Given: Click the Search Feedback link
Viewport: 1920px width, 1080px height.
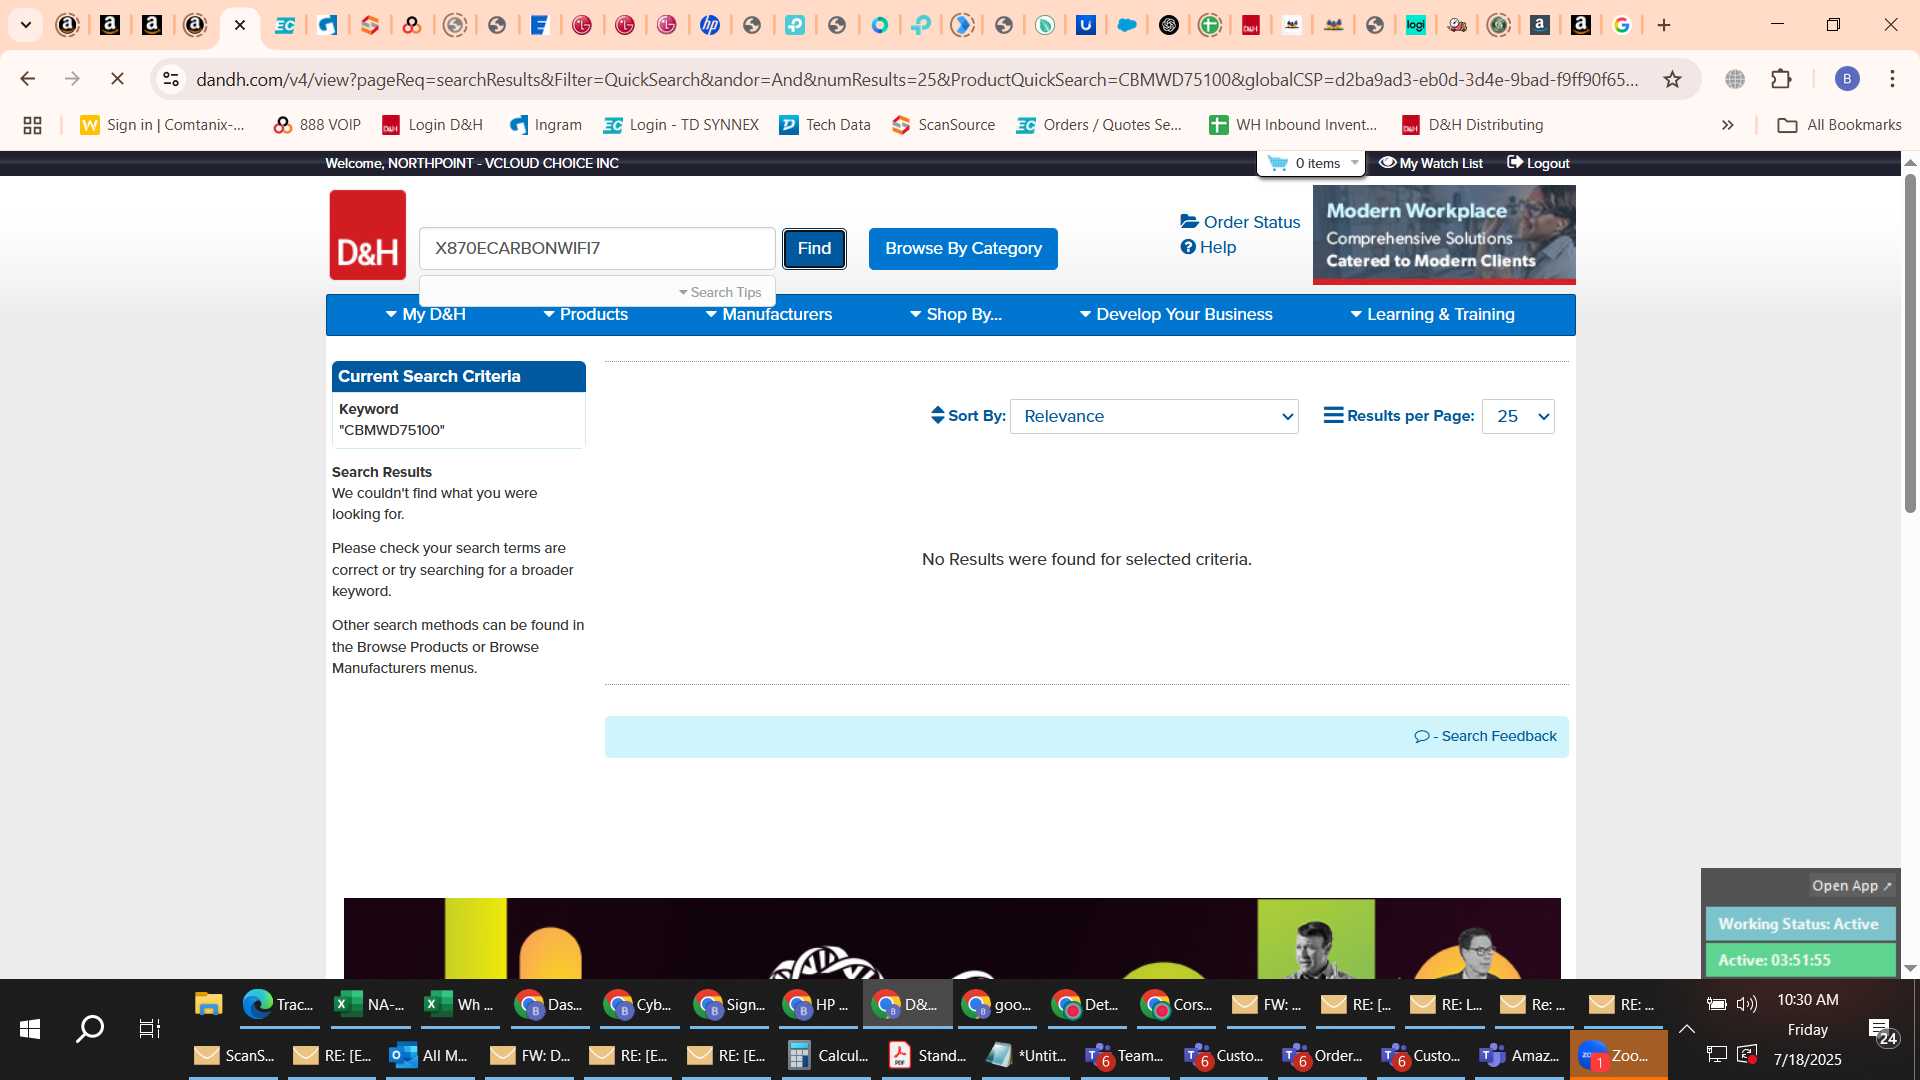Looking at the screenshot, I should (x=1485, y=736).
